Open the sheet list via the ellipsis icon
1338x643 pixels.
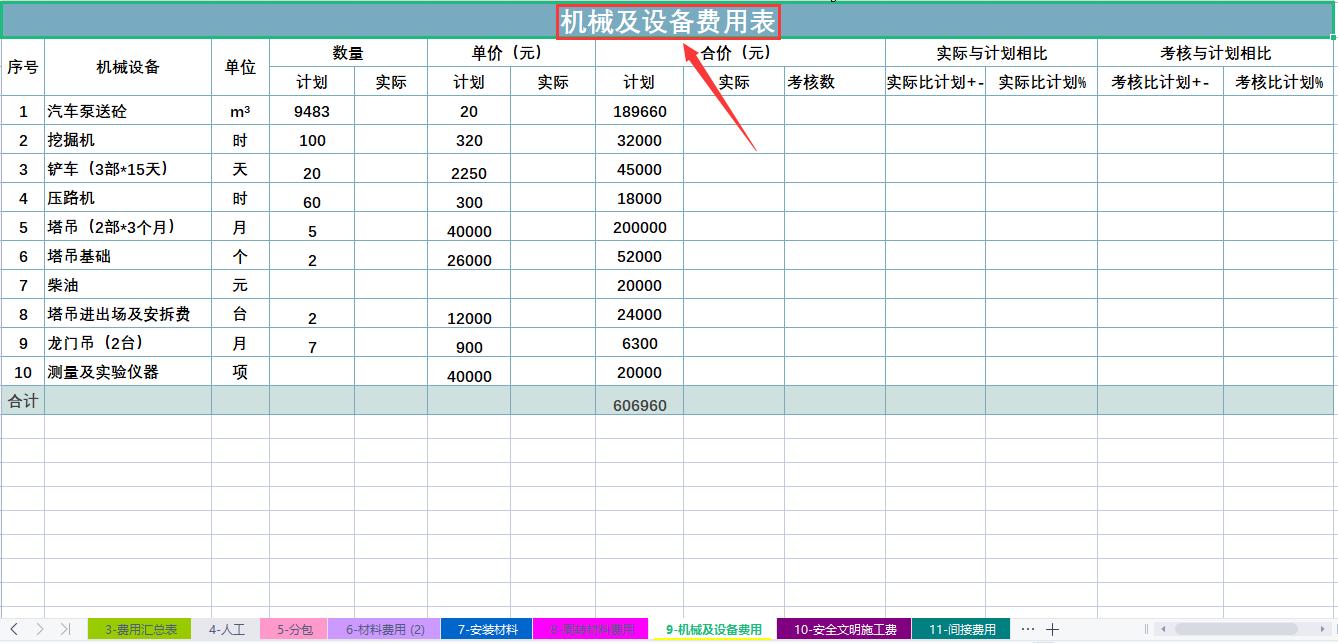pyautogui.click(x=1026, y=629)
